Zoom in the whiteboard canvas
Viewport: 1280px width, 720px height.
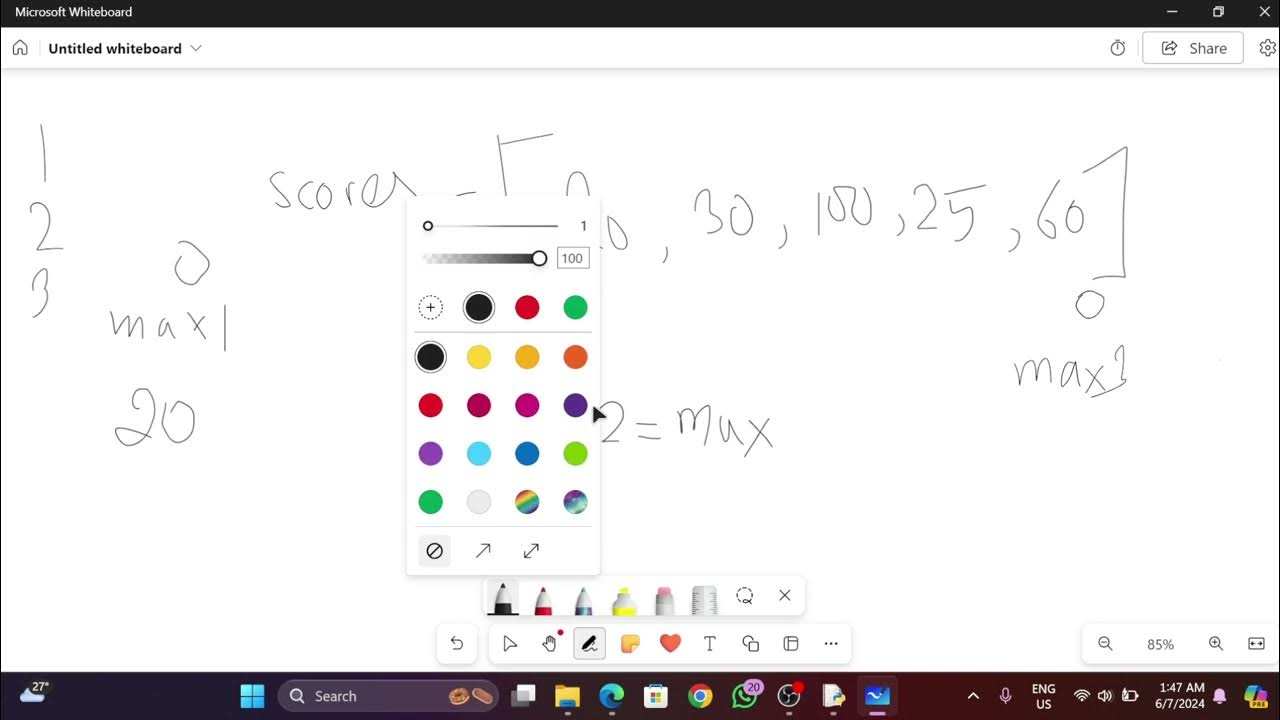click(x=1216, y=644)
